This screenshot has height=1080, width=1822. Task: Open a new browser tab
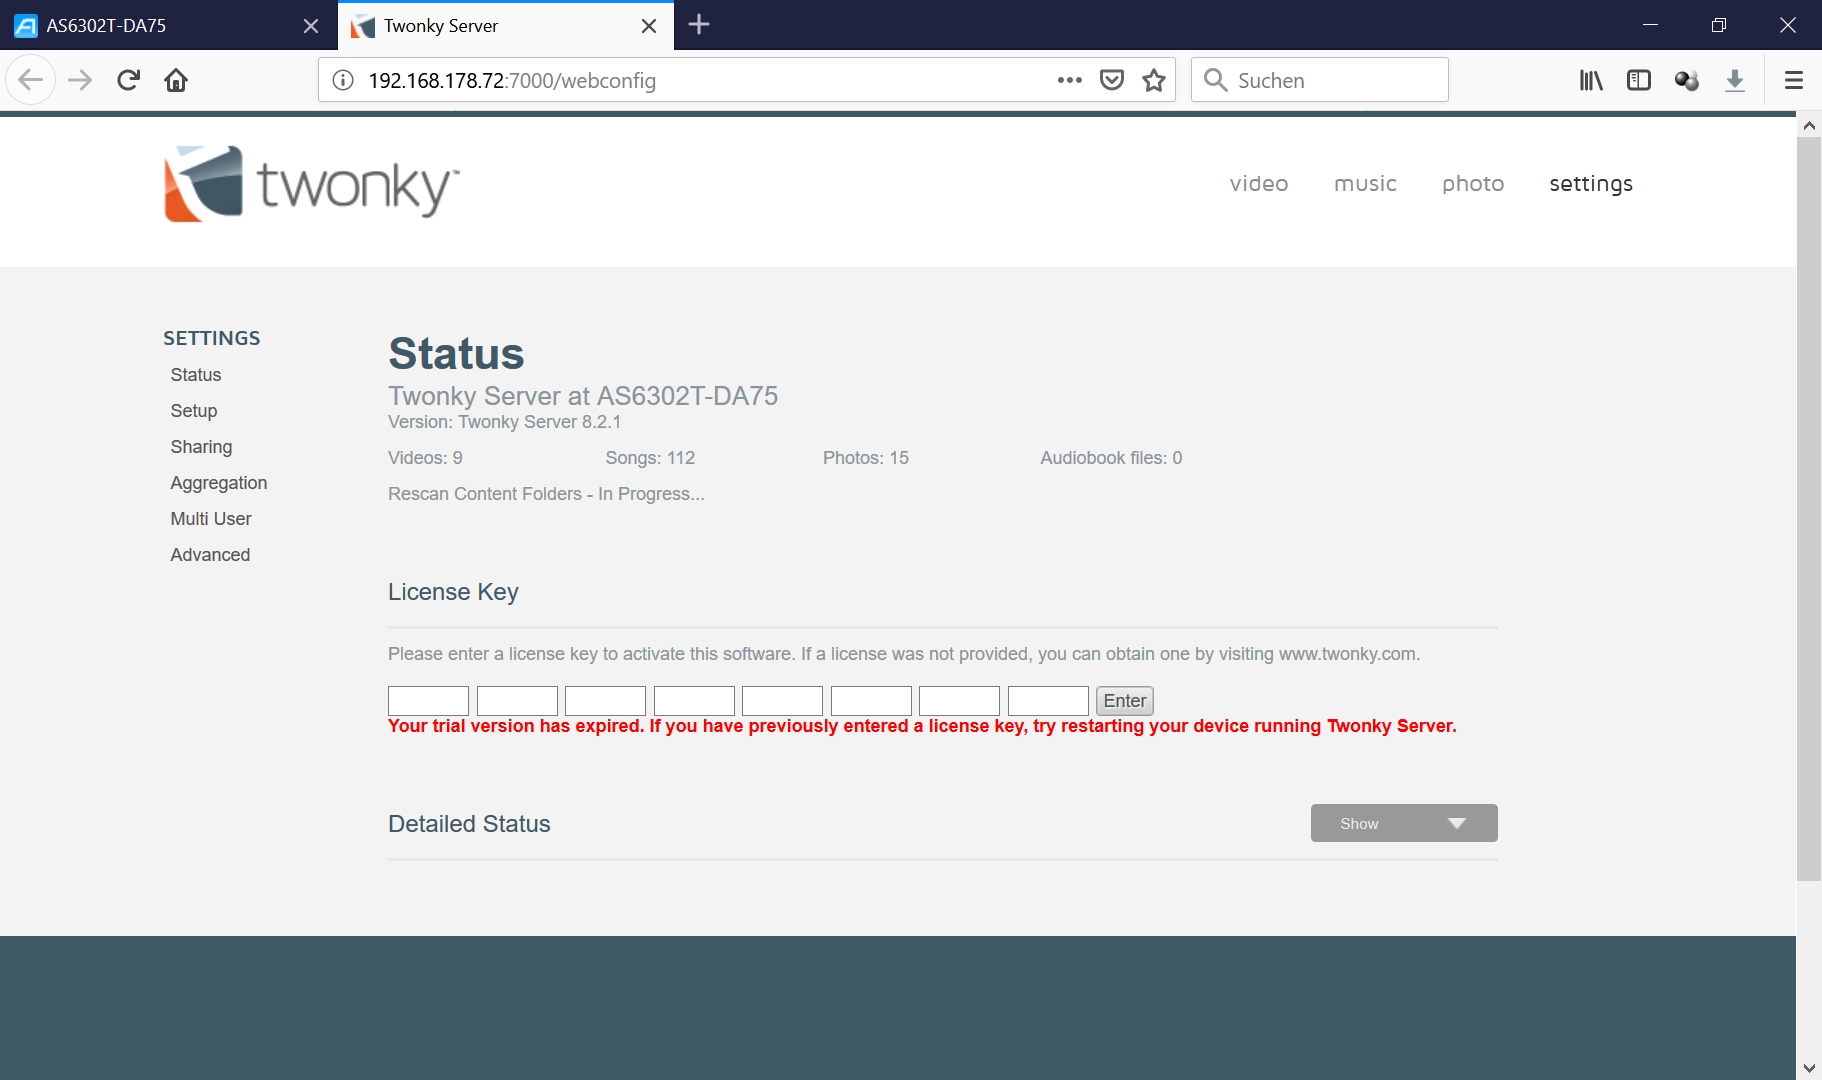pos(699,25)
